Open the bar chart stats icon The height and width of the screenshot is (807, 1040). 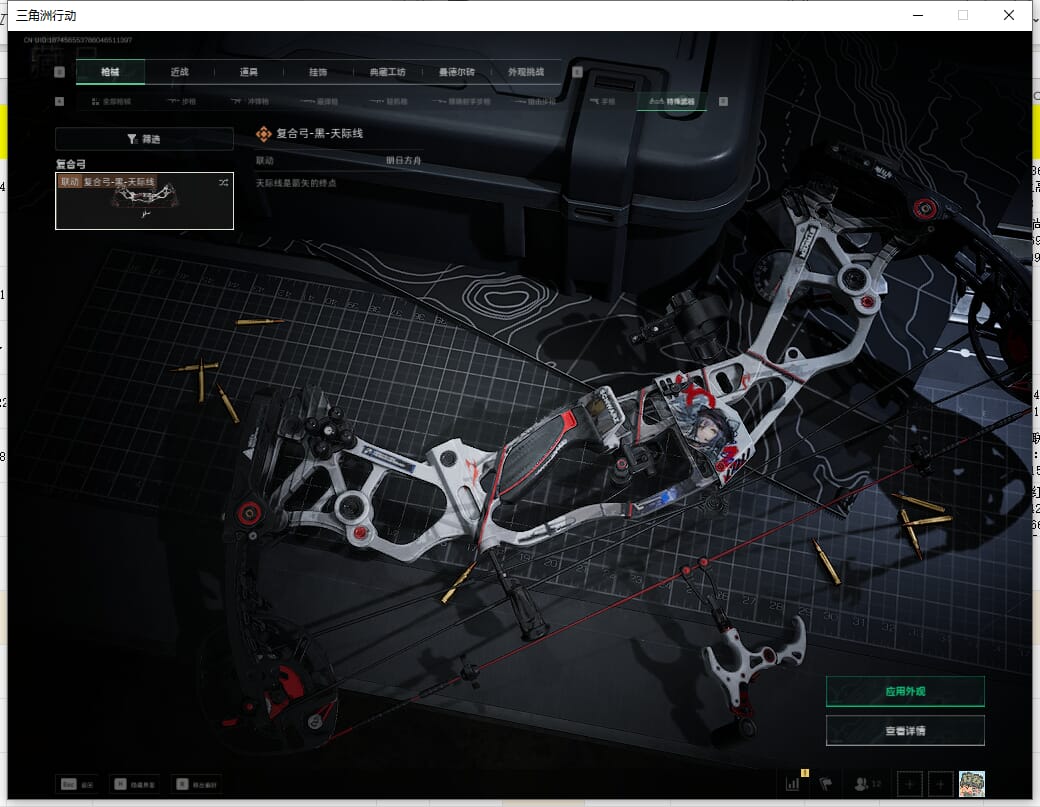(x=792, y=783)
